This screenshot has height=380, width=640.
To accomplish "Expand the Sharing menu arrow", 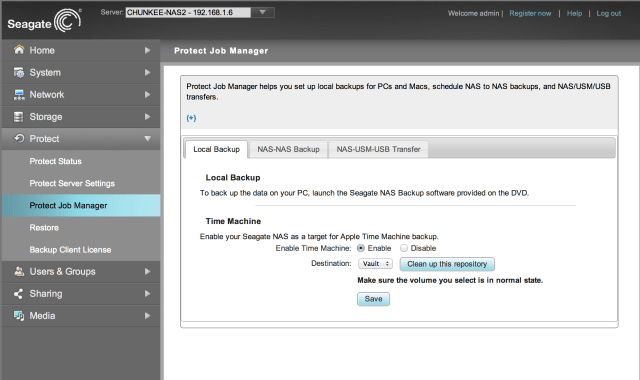I will point(147,293).
